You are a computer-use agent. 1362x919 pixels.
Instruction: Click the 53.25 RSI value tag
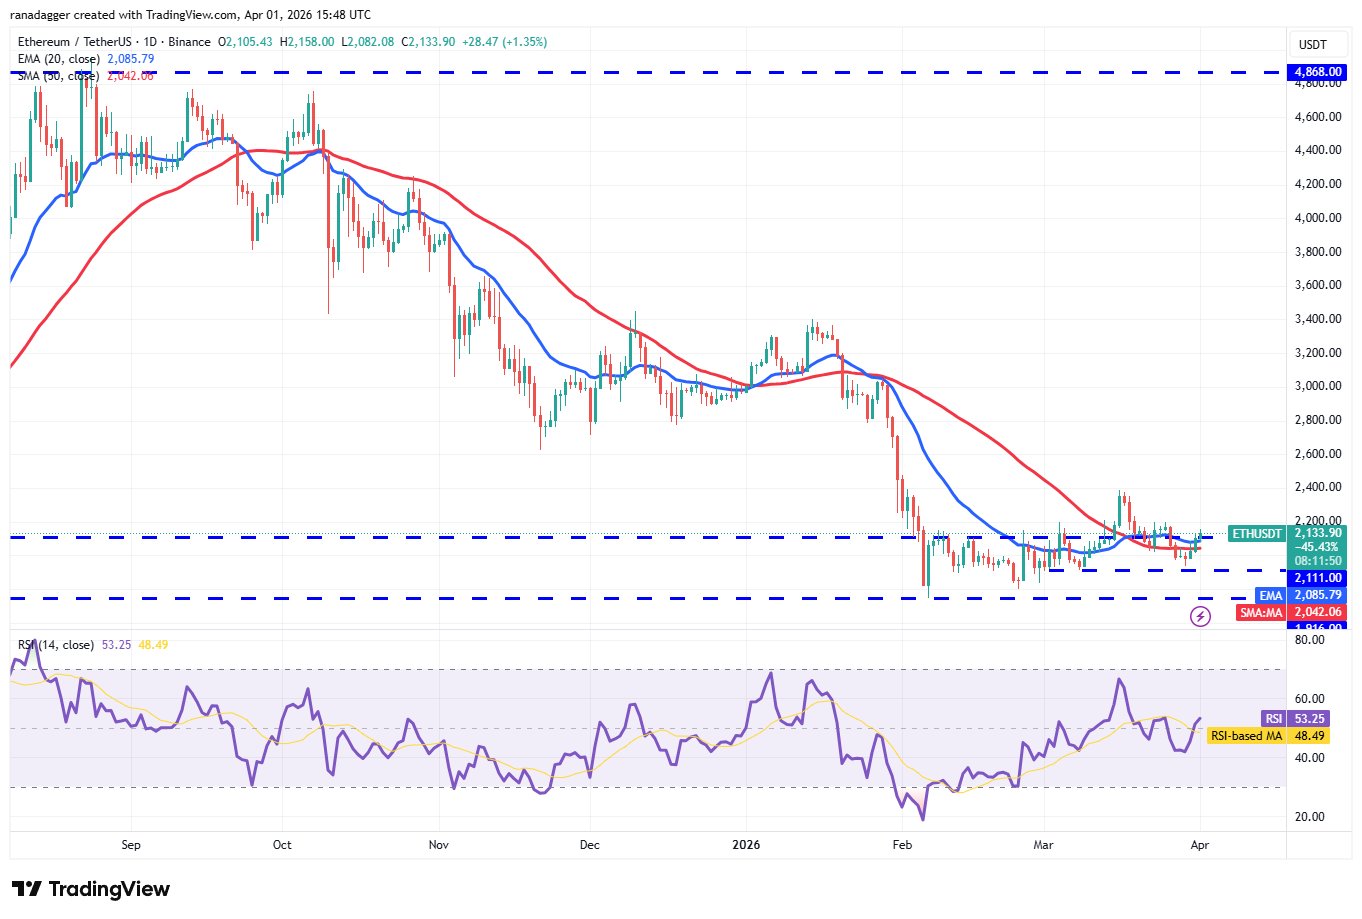(x=1309, y=719)
